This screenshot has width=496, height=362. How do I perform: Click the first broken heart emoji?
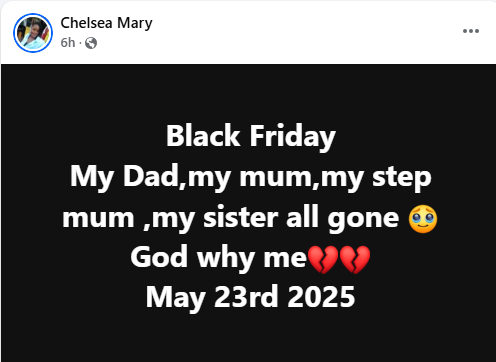tap(322, 259)
